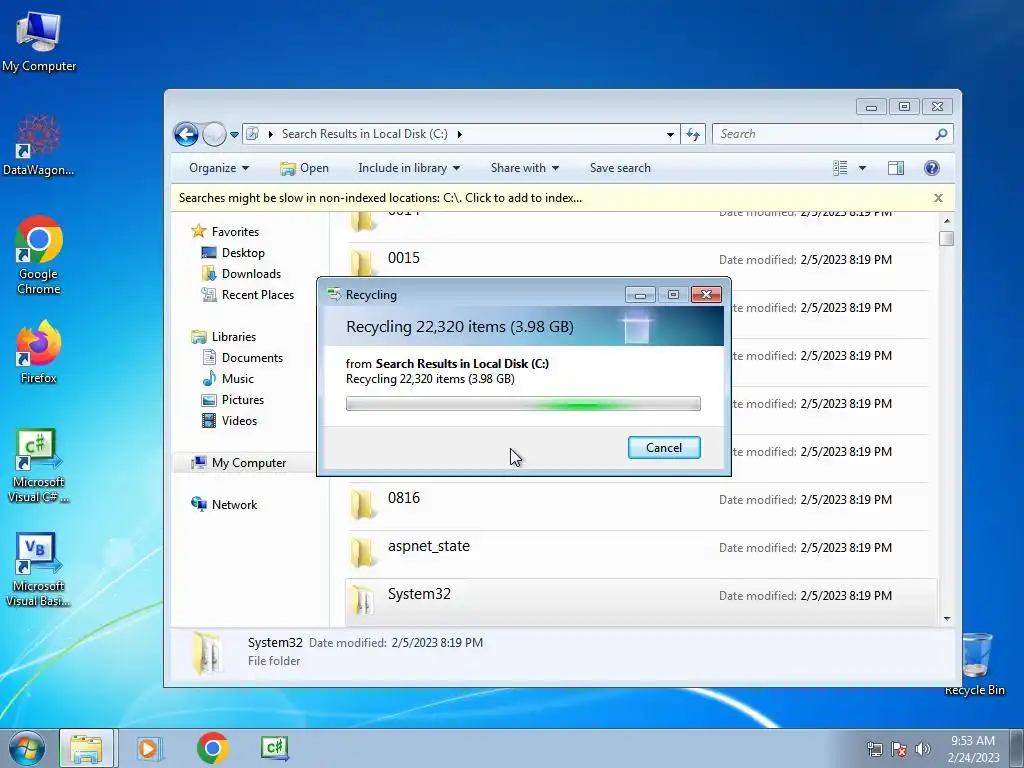This screenshot has height=768, width=1024.
Task: Click arrow after Search Results breadcrumb
Action: (460, 134)
